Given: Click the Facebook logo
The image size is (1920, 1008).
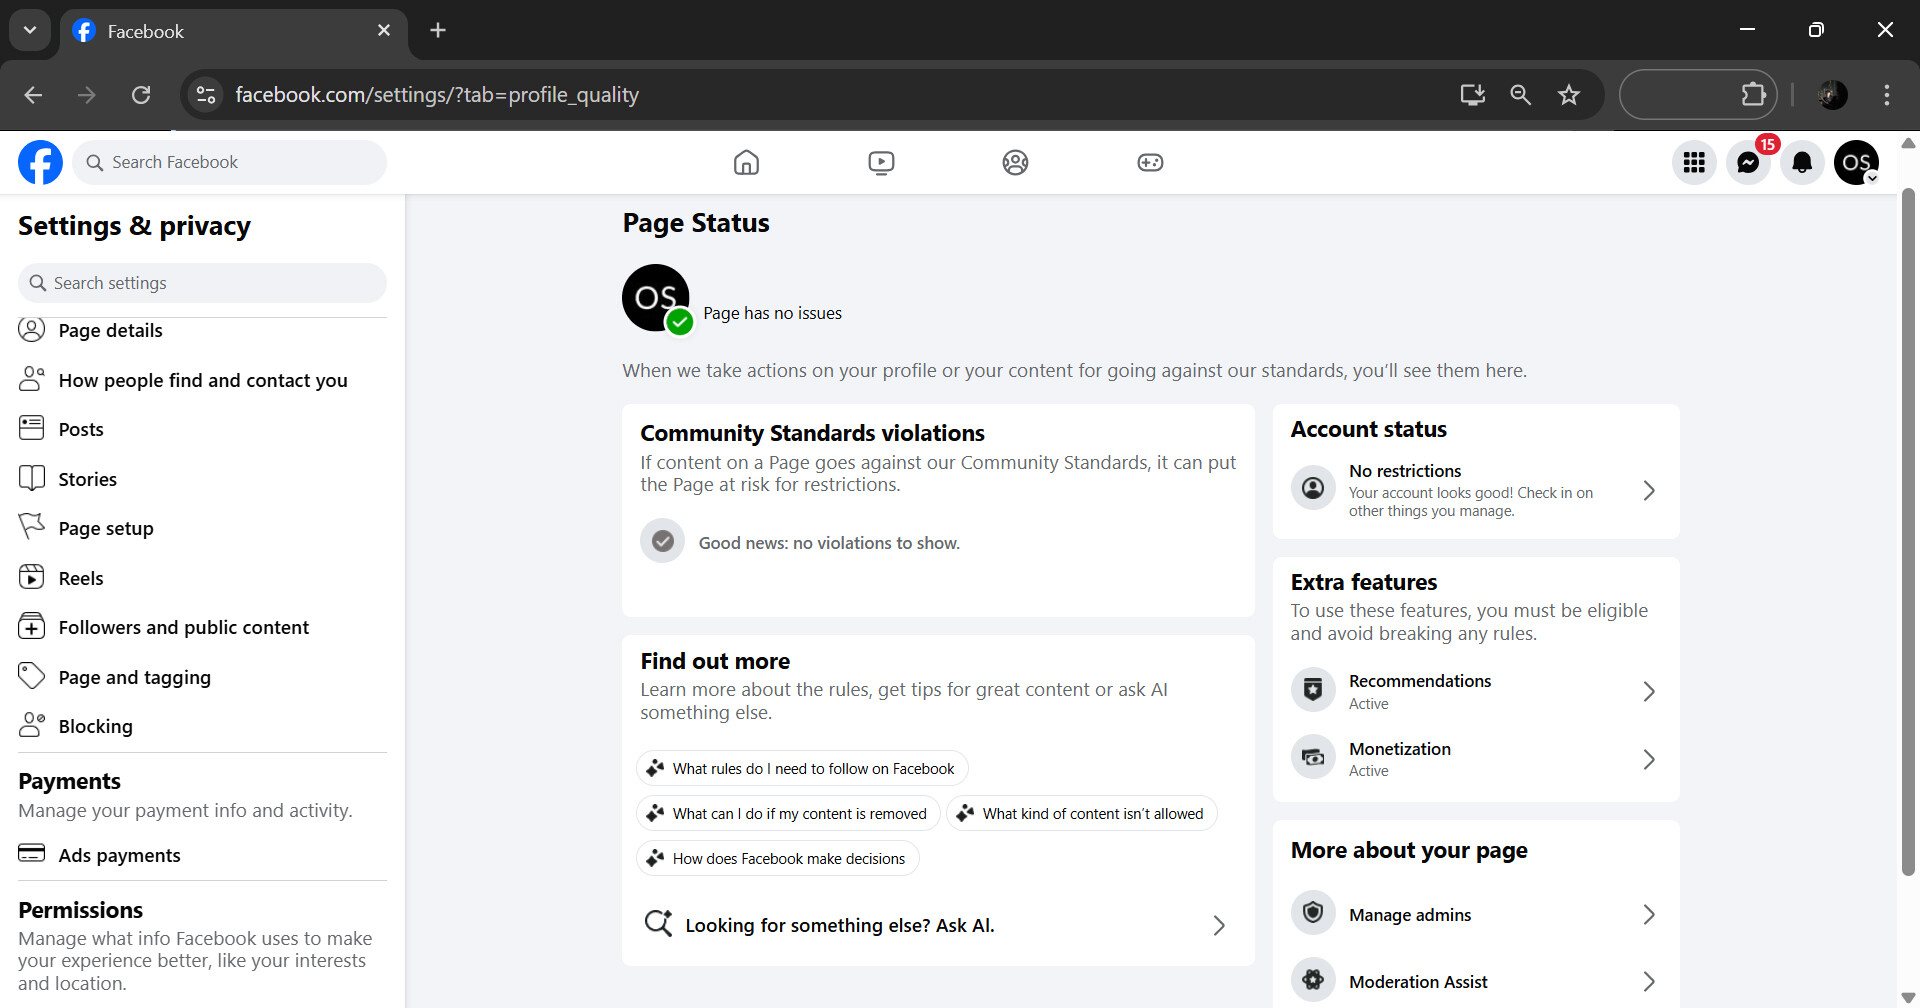Looking at the screenshot, I should point(40,162).
